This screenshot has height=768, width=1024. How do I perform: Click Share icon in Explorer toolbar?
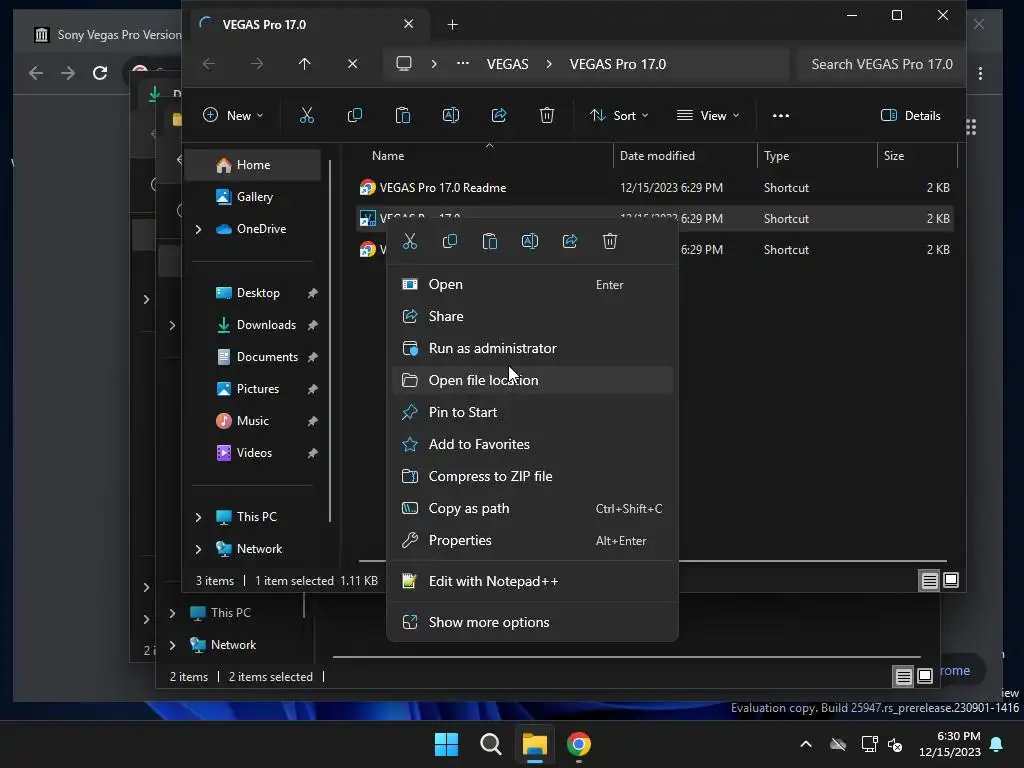[x=499, y=116]
